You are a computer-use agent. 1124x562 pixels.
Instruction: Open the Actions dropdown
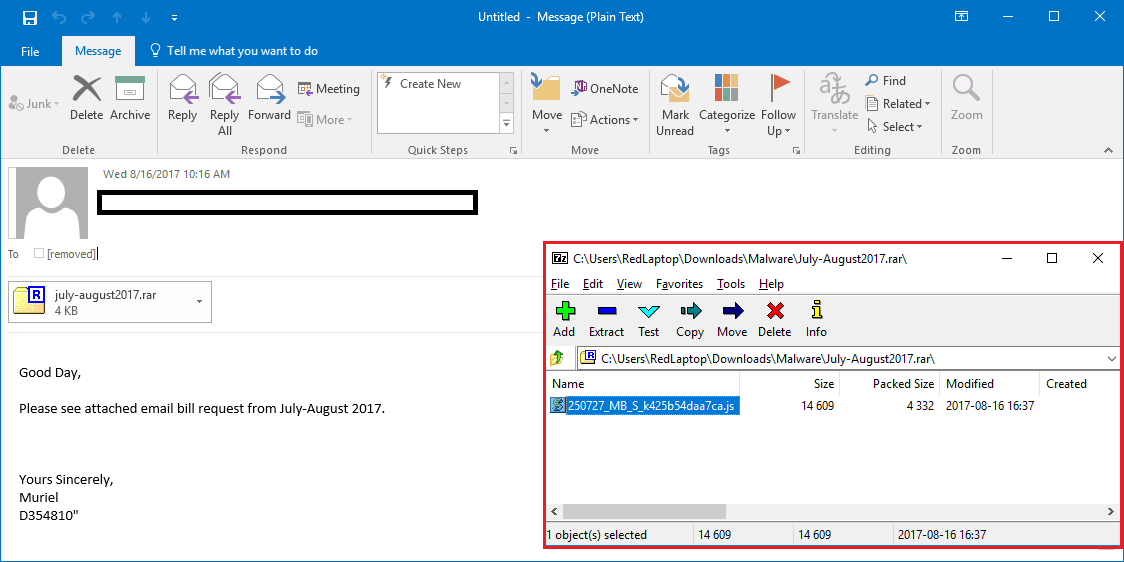click(x=604, y=120)
